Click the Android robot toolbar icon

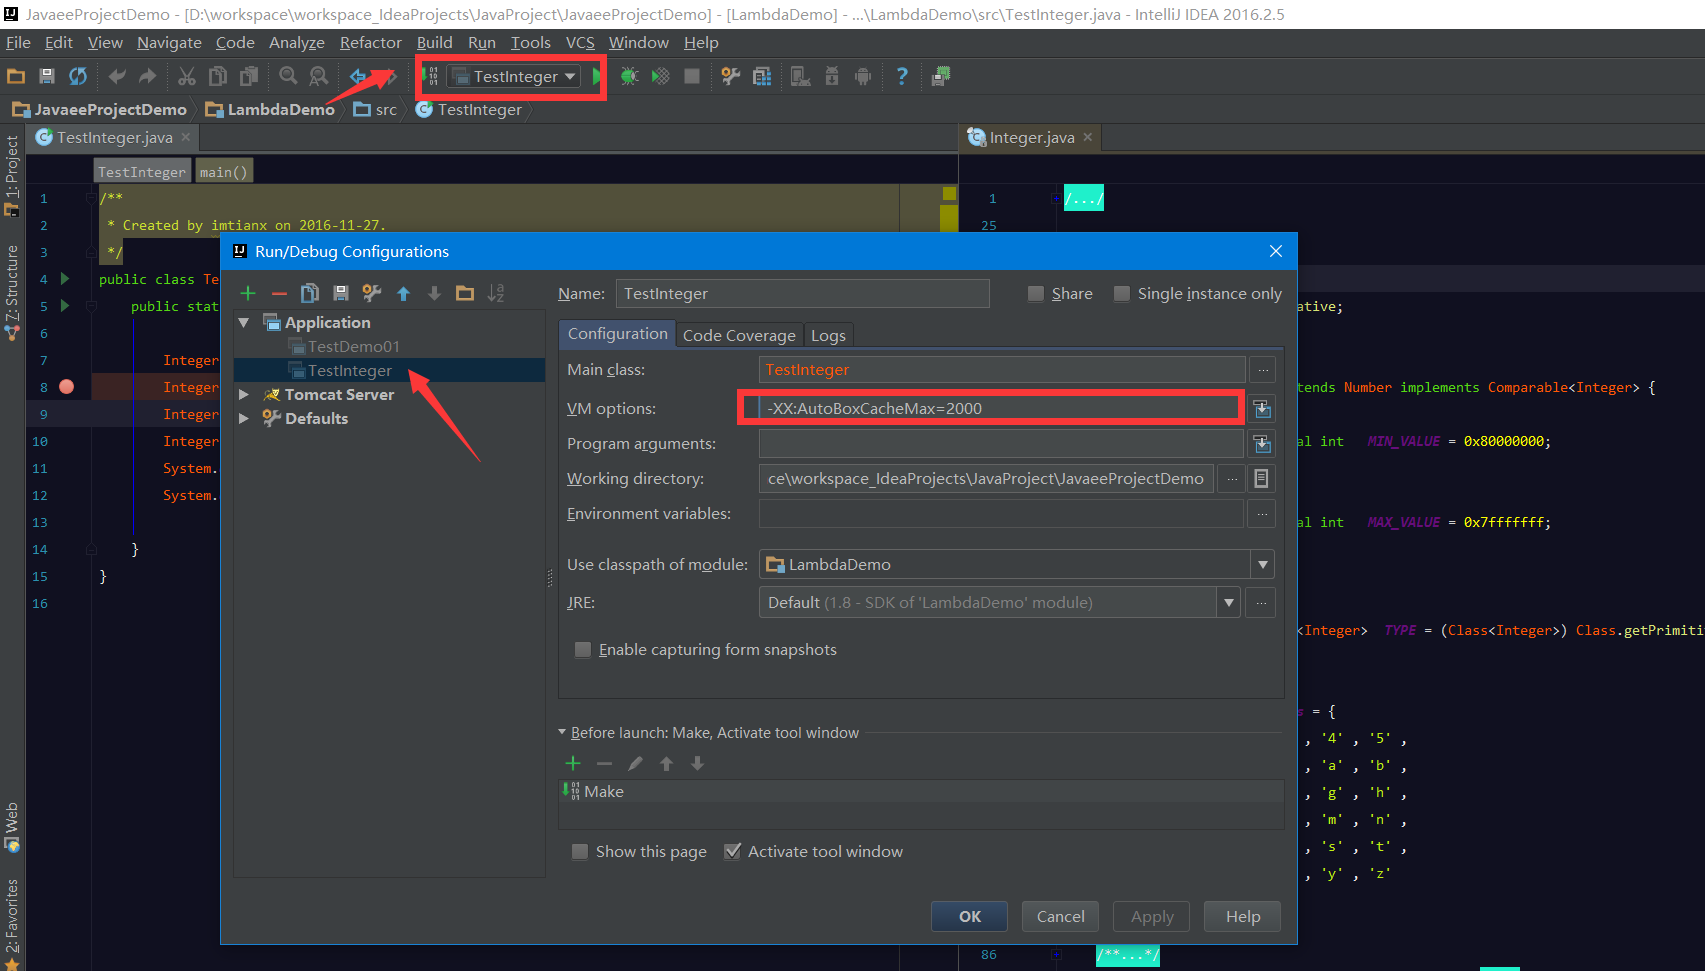(863, 76)
